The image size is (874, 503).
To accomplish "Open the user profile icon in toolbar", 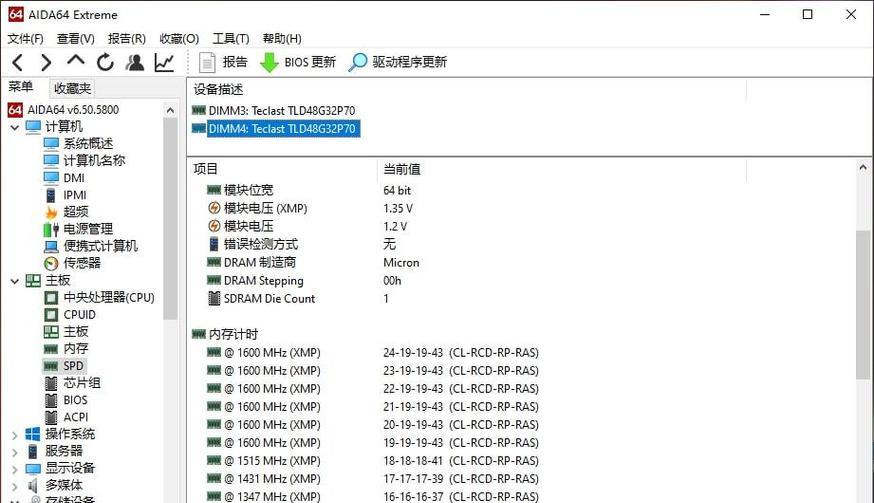I will point(134,62).
